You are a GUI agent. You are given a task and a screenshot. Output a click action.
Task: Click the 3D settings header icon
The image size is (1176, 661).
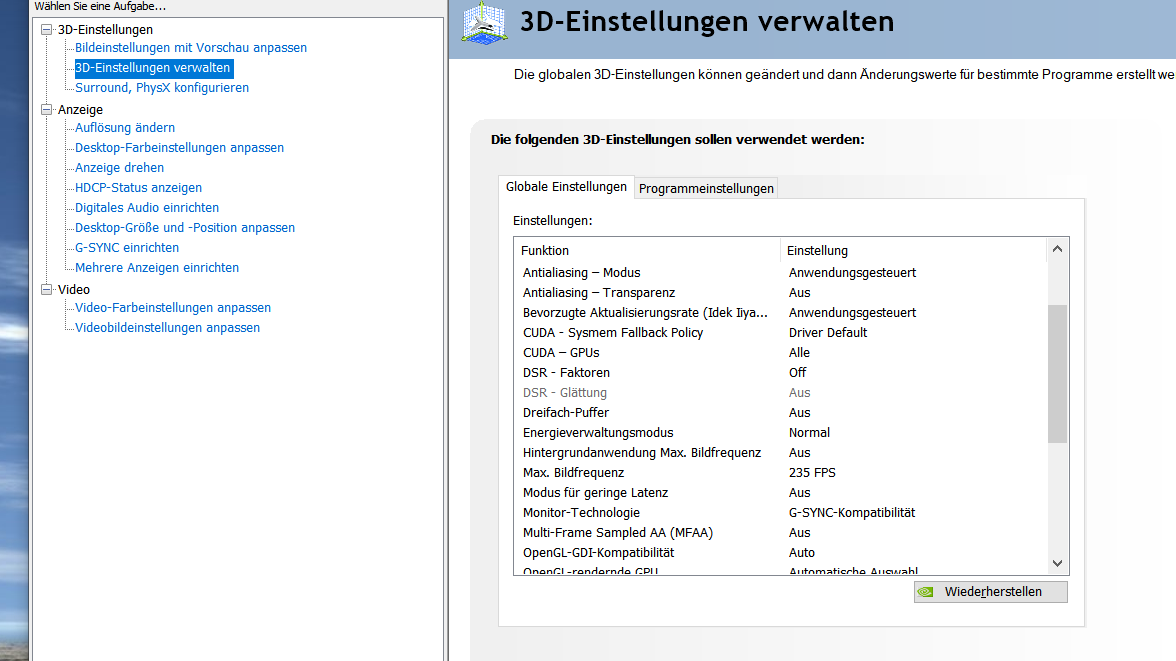pos(484,23)
